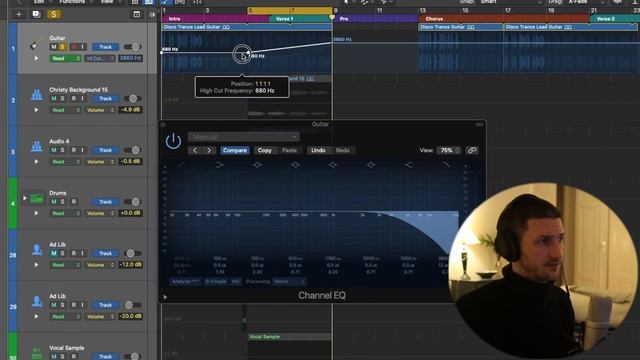Image resolution: width=640 pixels, height=360 pixels.
Task: Open the View menu in tracks area
Action: pyautogui.click(x=107, y=2)
